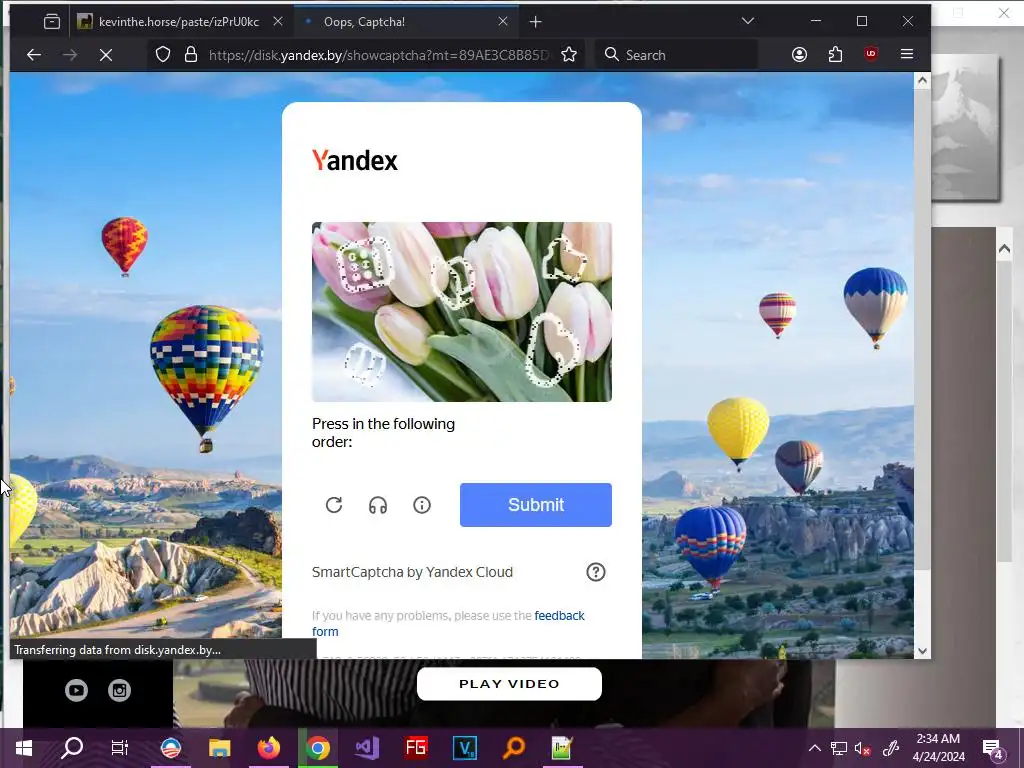Show hidden system tray icons
This screenshot has width=1024, height=768.
(x=814, y=748)
